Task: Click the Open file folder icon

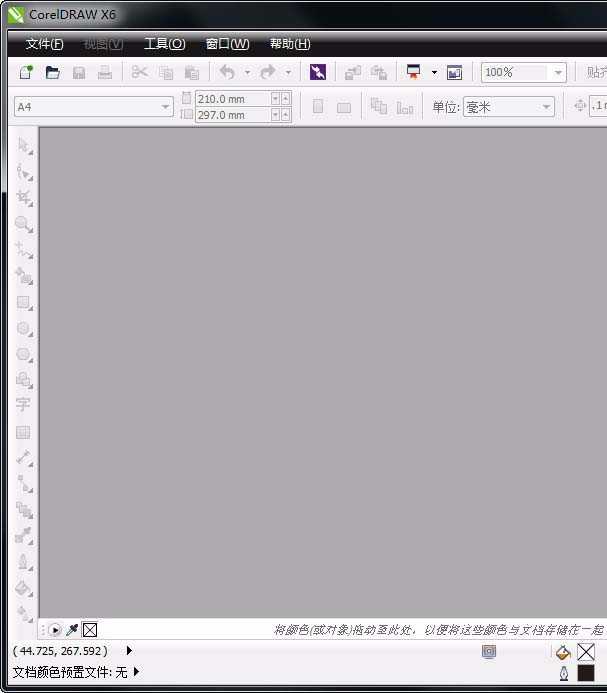Action: point(53,73)
